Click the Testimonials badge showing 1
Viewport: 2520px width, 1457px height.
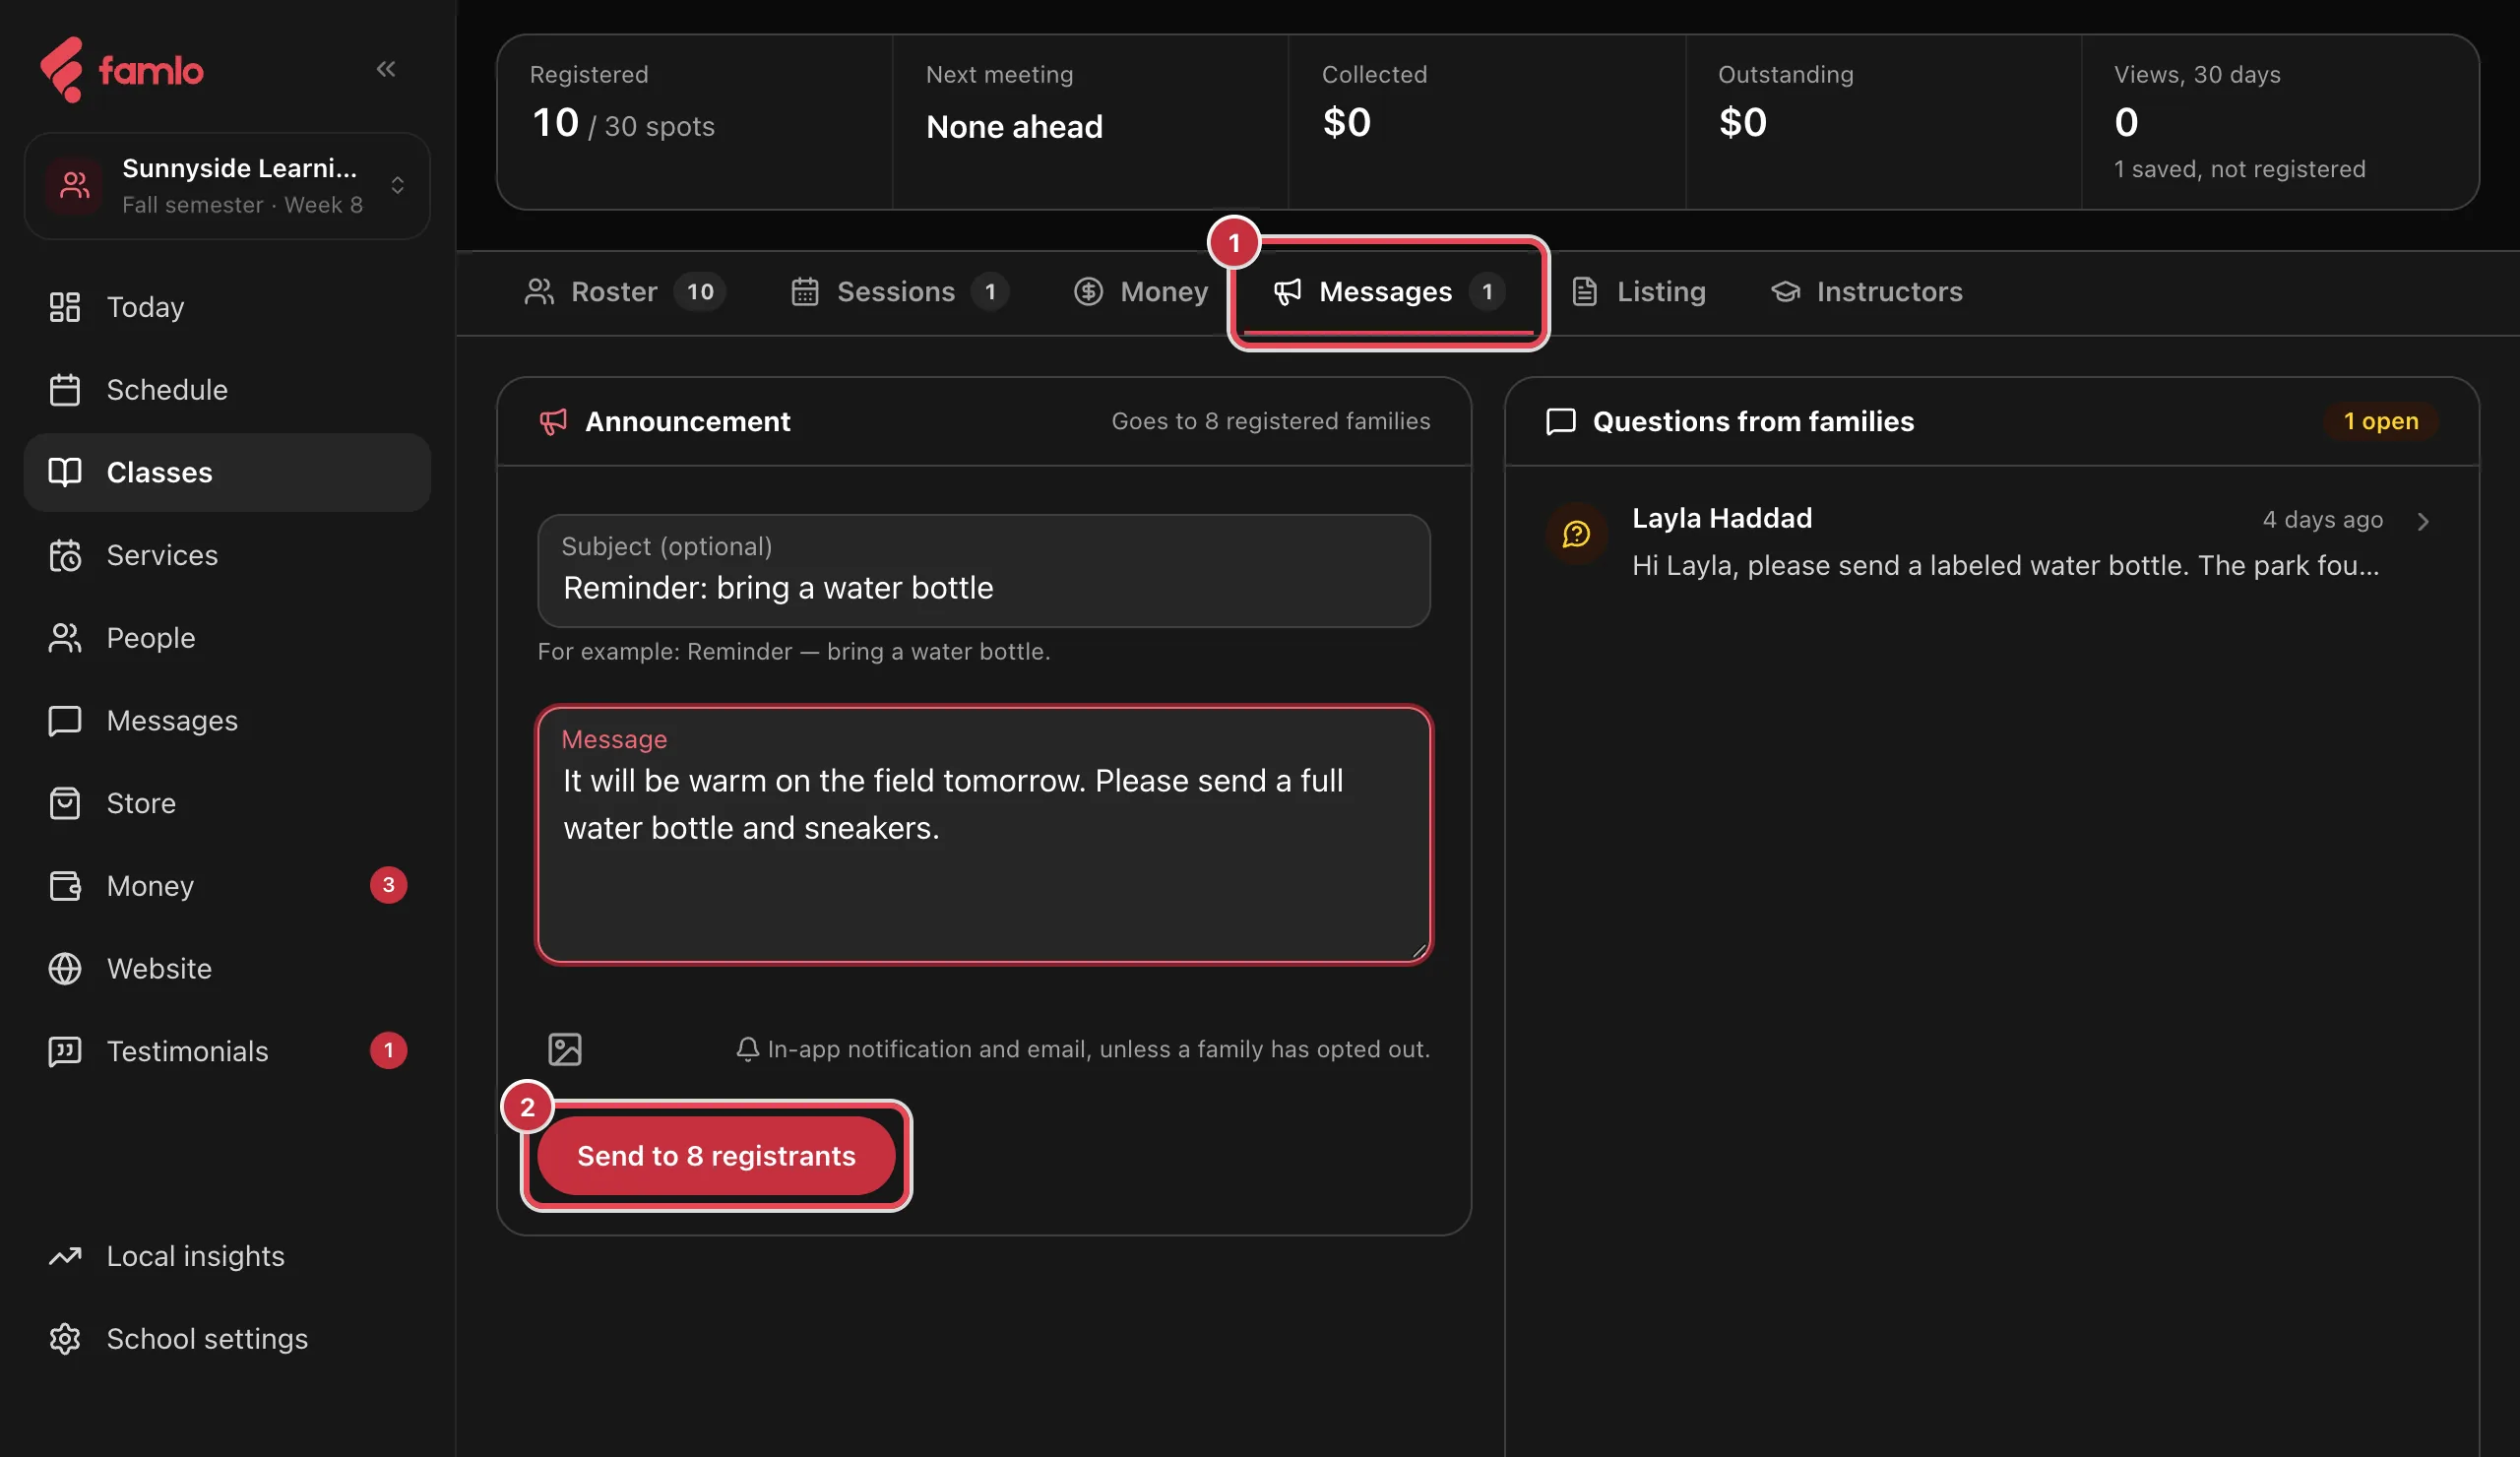pos(388,1050)
